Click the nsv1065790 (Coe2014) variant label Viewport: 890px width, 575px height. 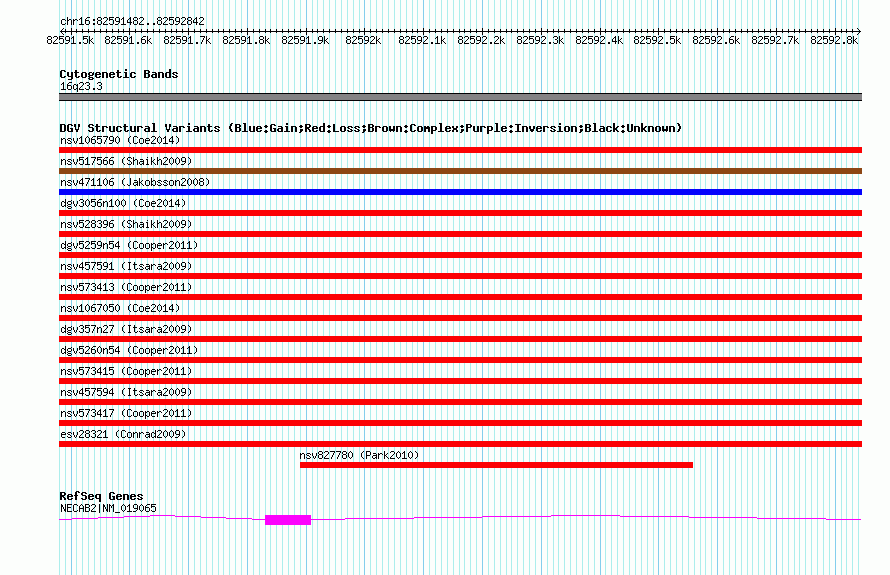(x=120, y=140)
